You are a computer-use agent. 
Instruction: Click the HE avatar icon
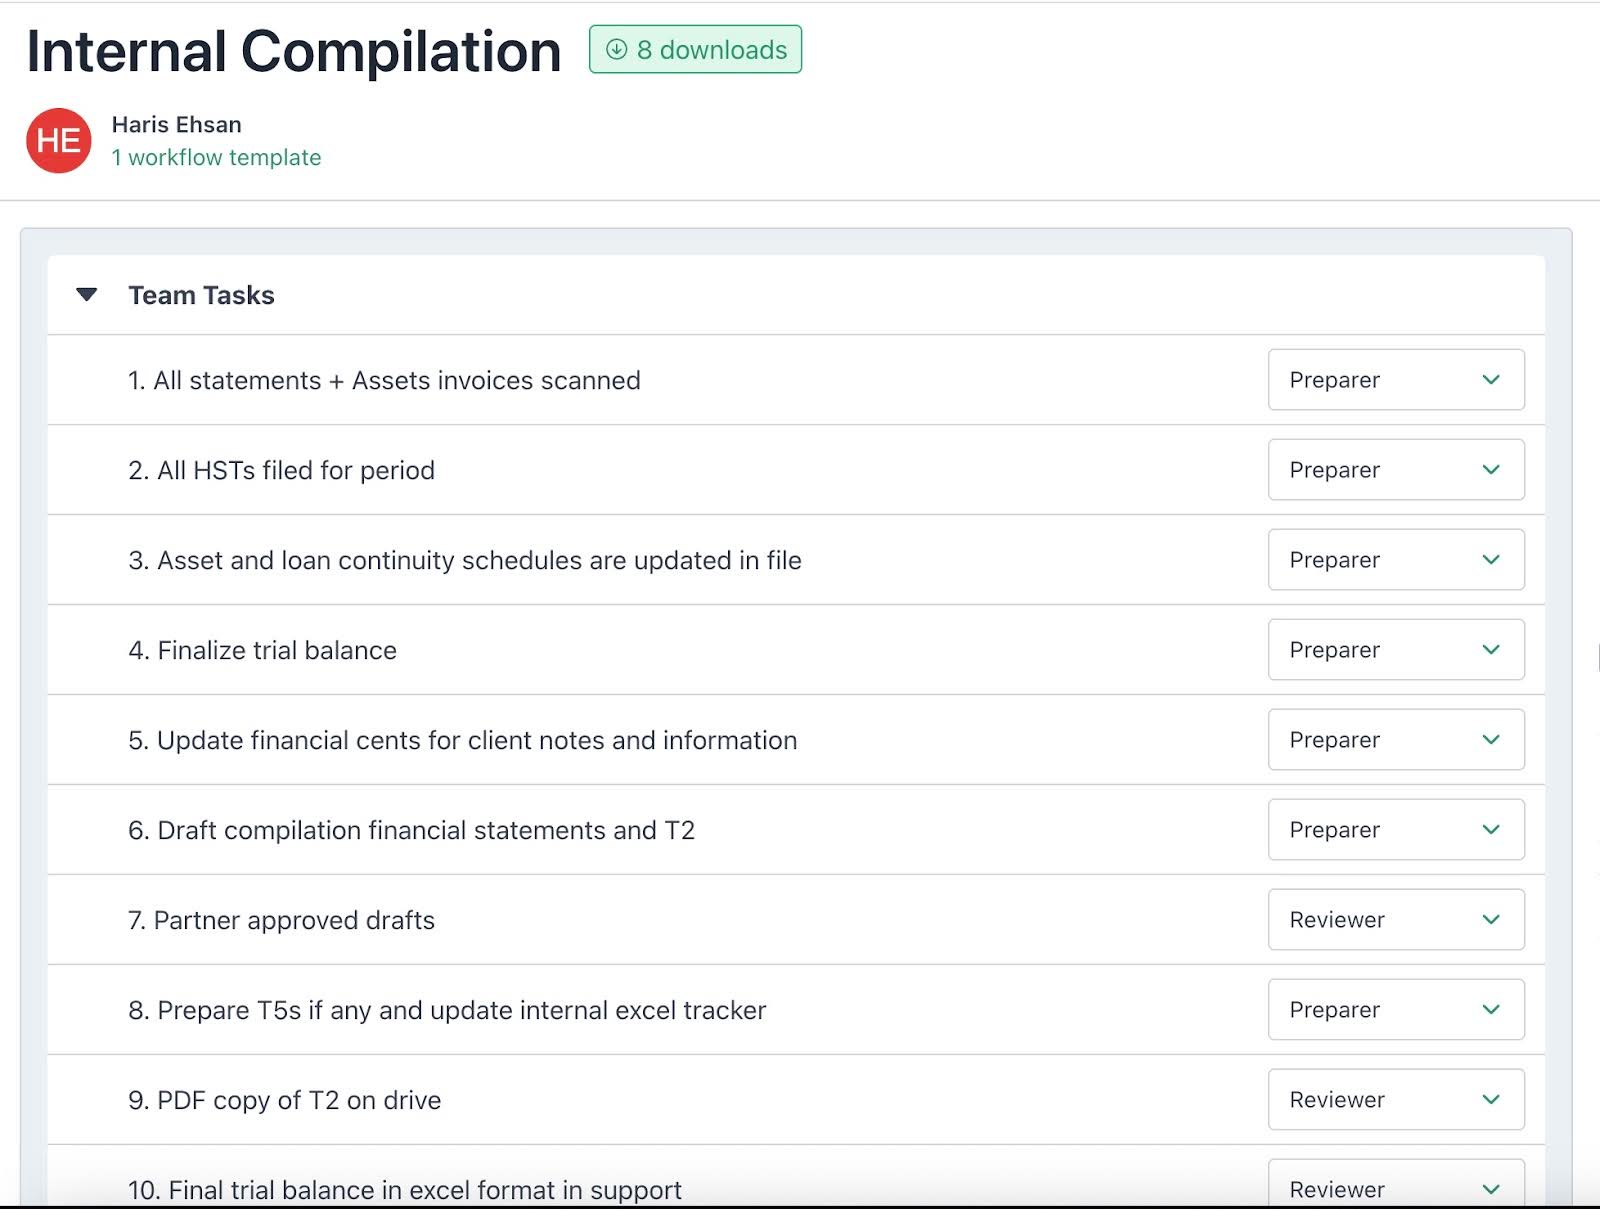58,140
